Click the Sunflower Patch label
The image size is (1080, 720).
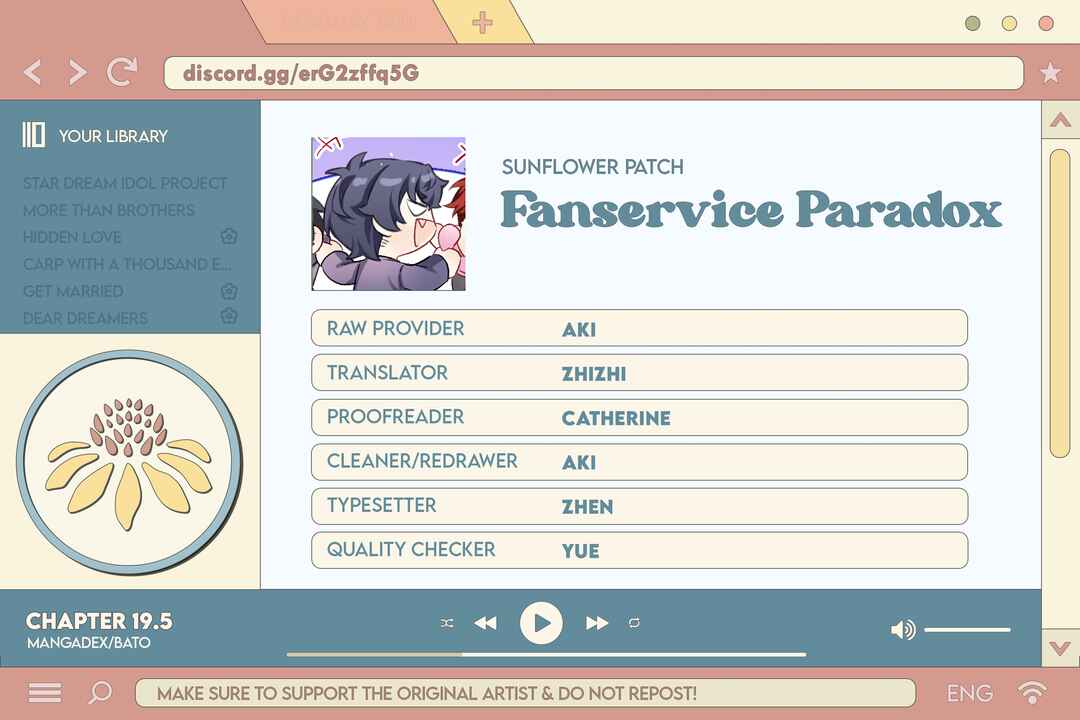click(x=592, y=167)
